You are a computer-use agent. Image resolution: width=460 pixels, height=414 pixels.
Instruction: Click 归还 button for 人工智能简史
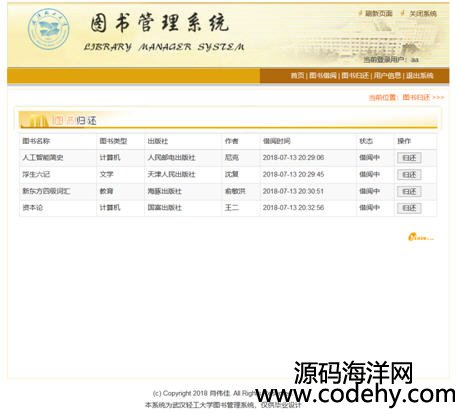click(409, 158)
